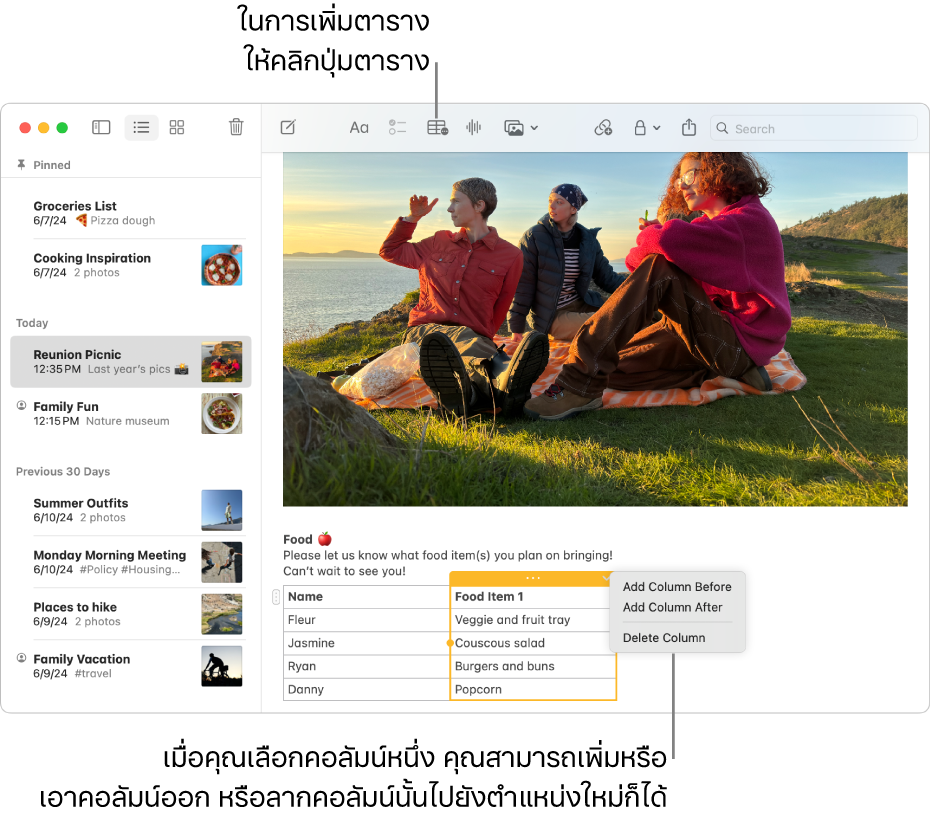Click the Places to hike thumbnail
931x814 pixels.
[221, 614]
